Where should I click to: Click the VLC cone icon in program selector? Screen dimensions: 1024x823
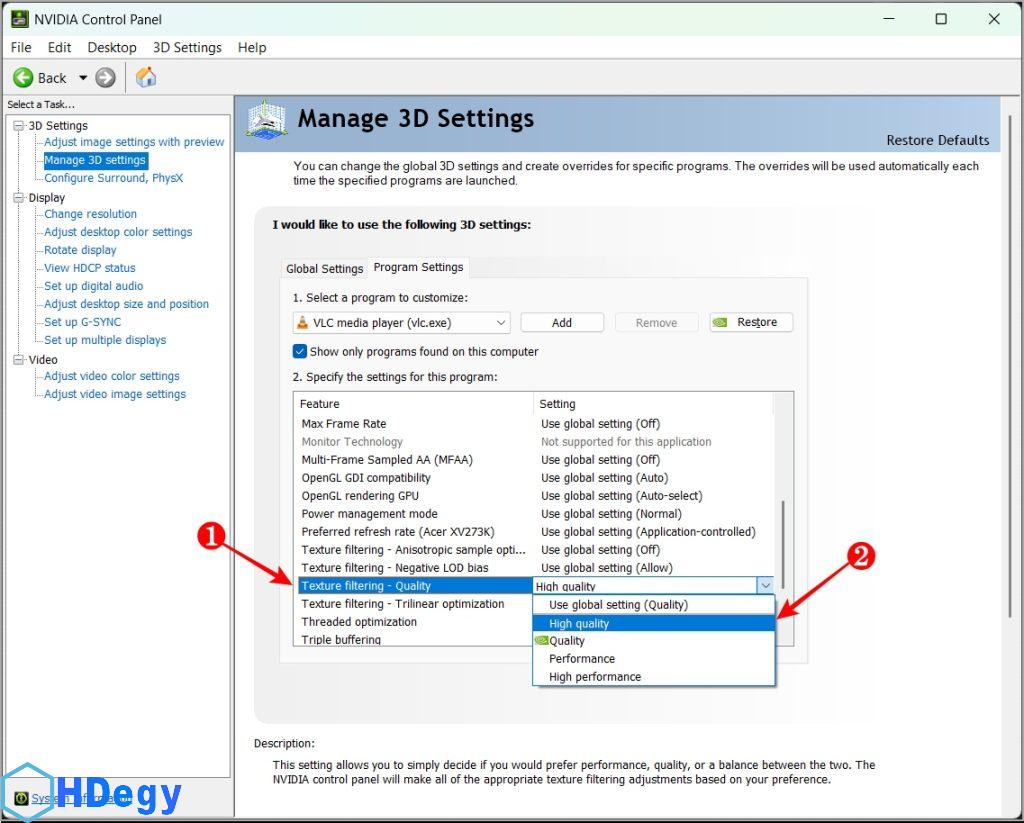click(x=303, y=323)
